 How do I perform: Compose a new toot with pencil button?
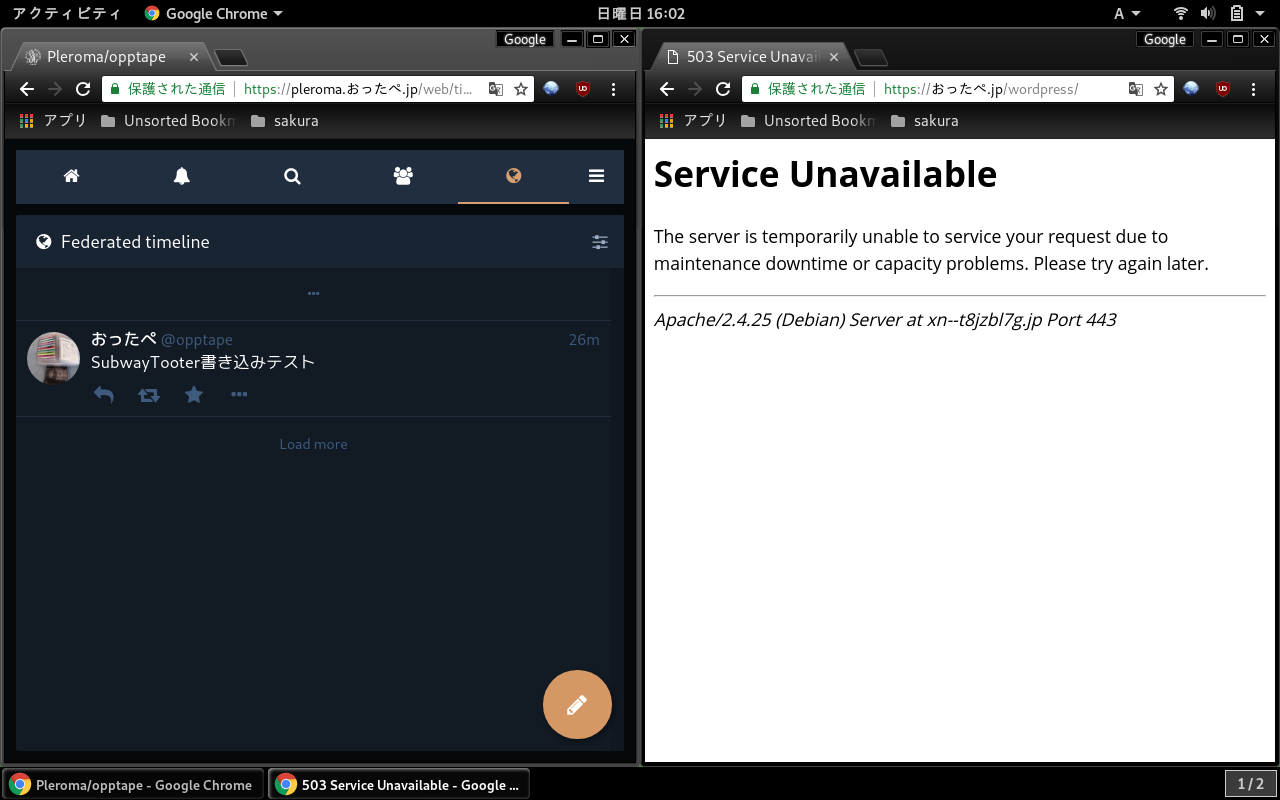click(577, 705)
